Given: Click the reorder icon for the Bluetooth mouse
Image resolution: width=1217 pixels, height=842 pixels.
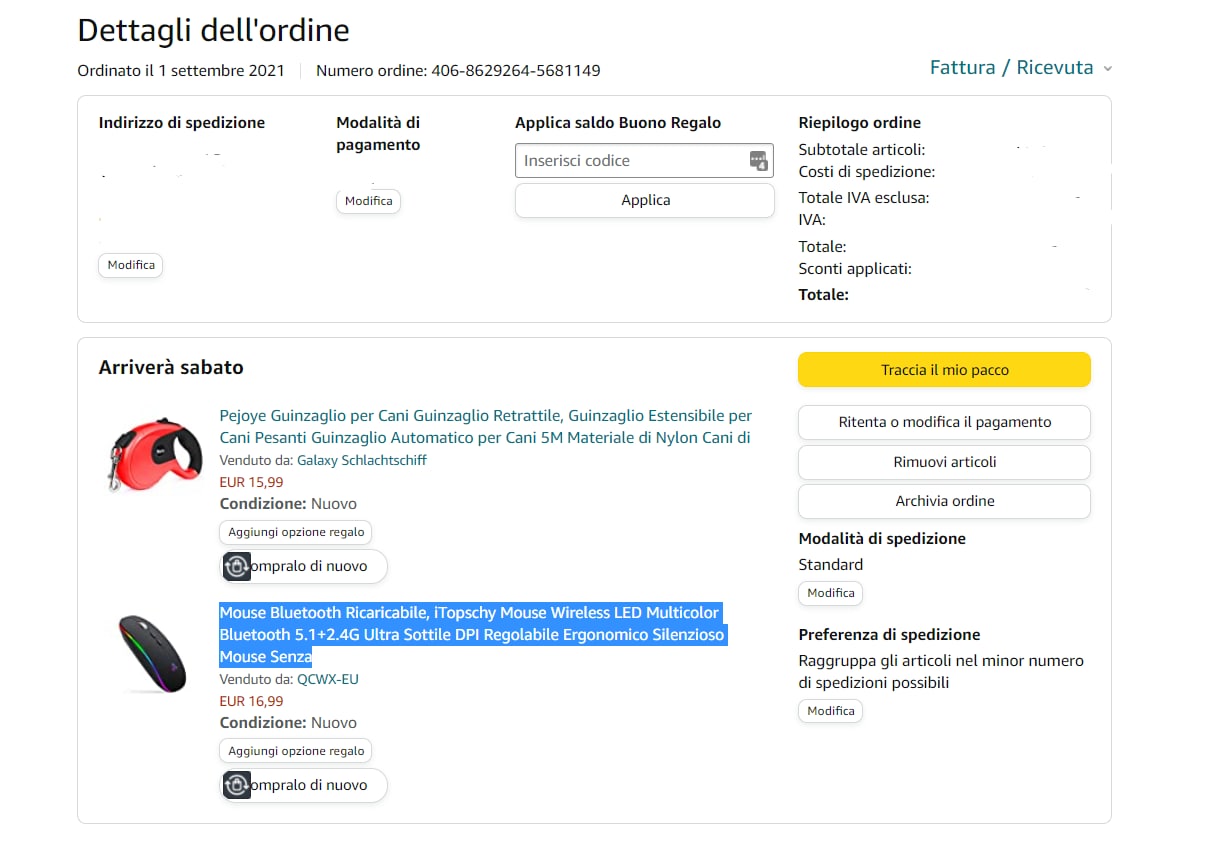Looking at the screenshot, I should pyautogui.click(x=237, y=786).
